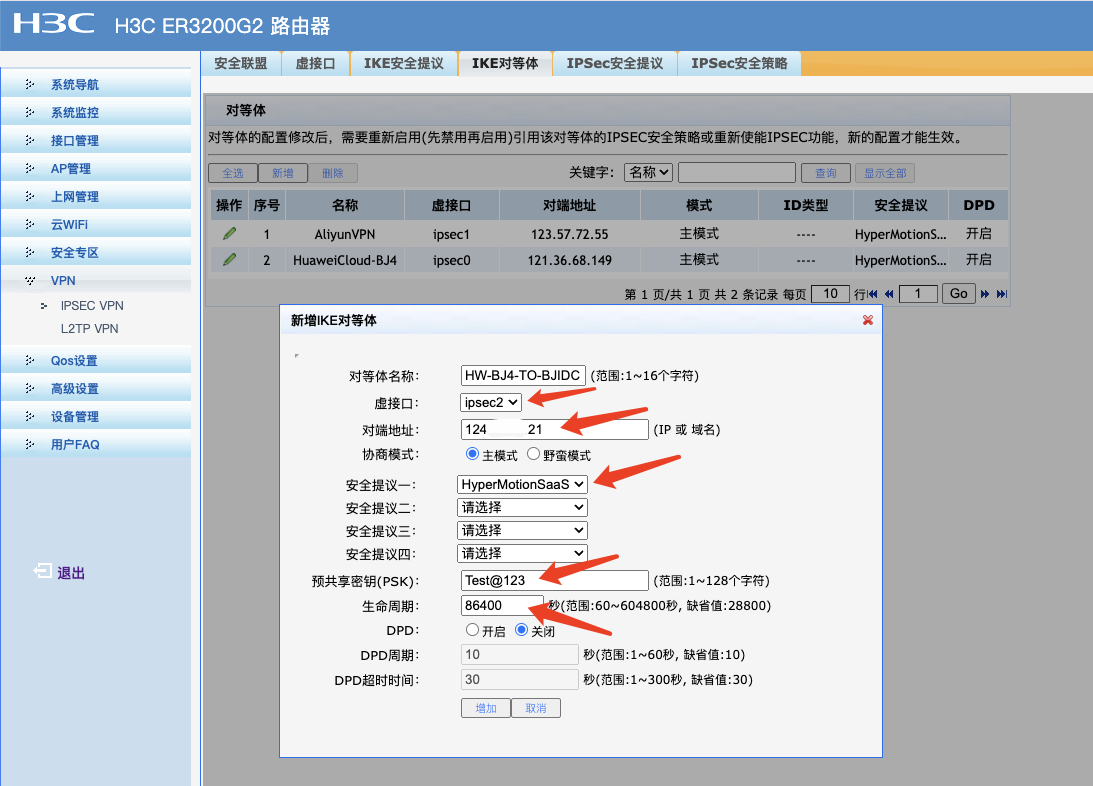
Task: Focus the 对等体名称 input field
Action: 523,376
